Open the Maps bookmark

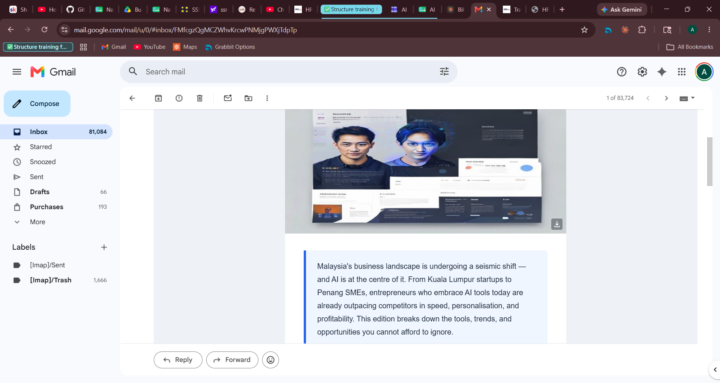pos(185,47)
